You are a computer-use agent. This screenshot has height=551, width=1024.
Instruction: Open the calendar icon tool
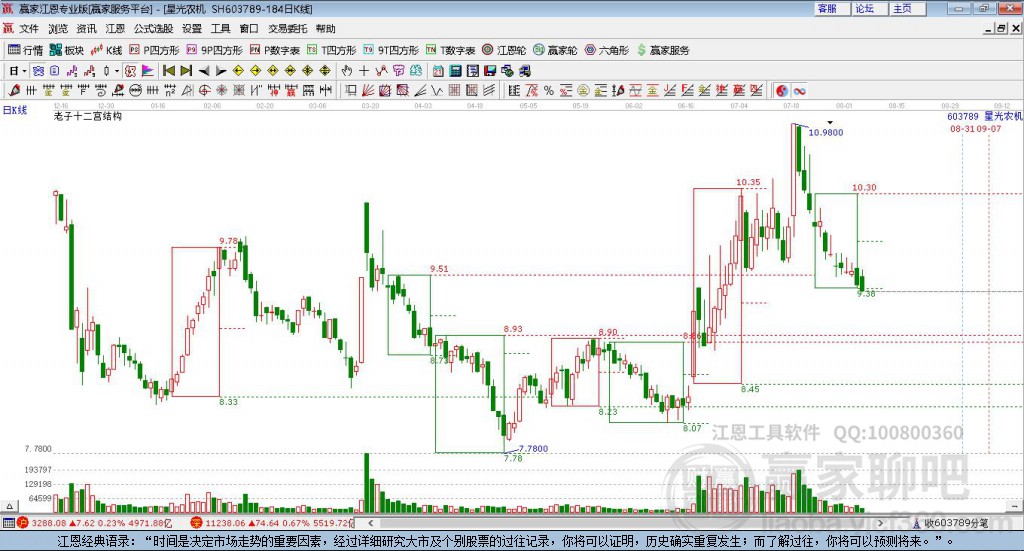point(438,71)
